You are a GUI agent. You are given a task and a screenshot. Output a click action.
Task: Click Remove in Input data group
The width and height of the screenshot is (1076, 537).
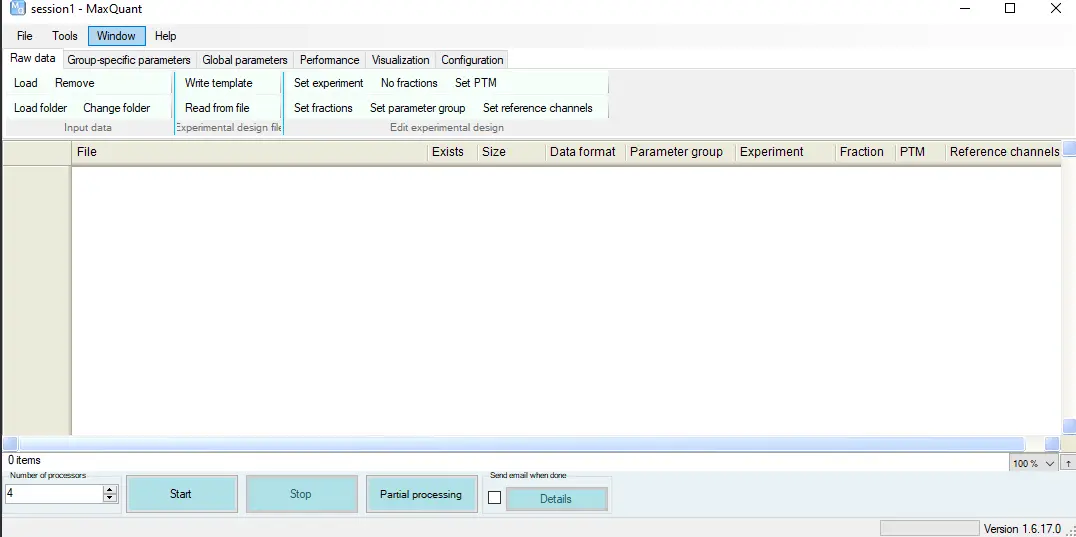coord(75,83)
